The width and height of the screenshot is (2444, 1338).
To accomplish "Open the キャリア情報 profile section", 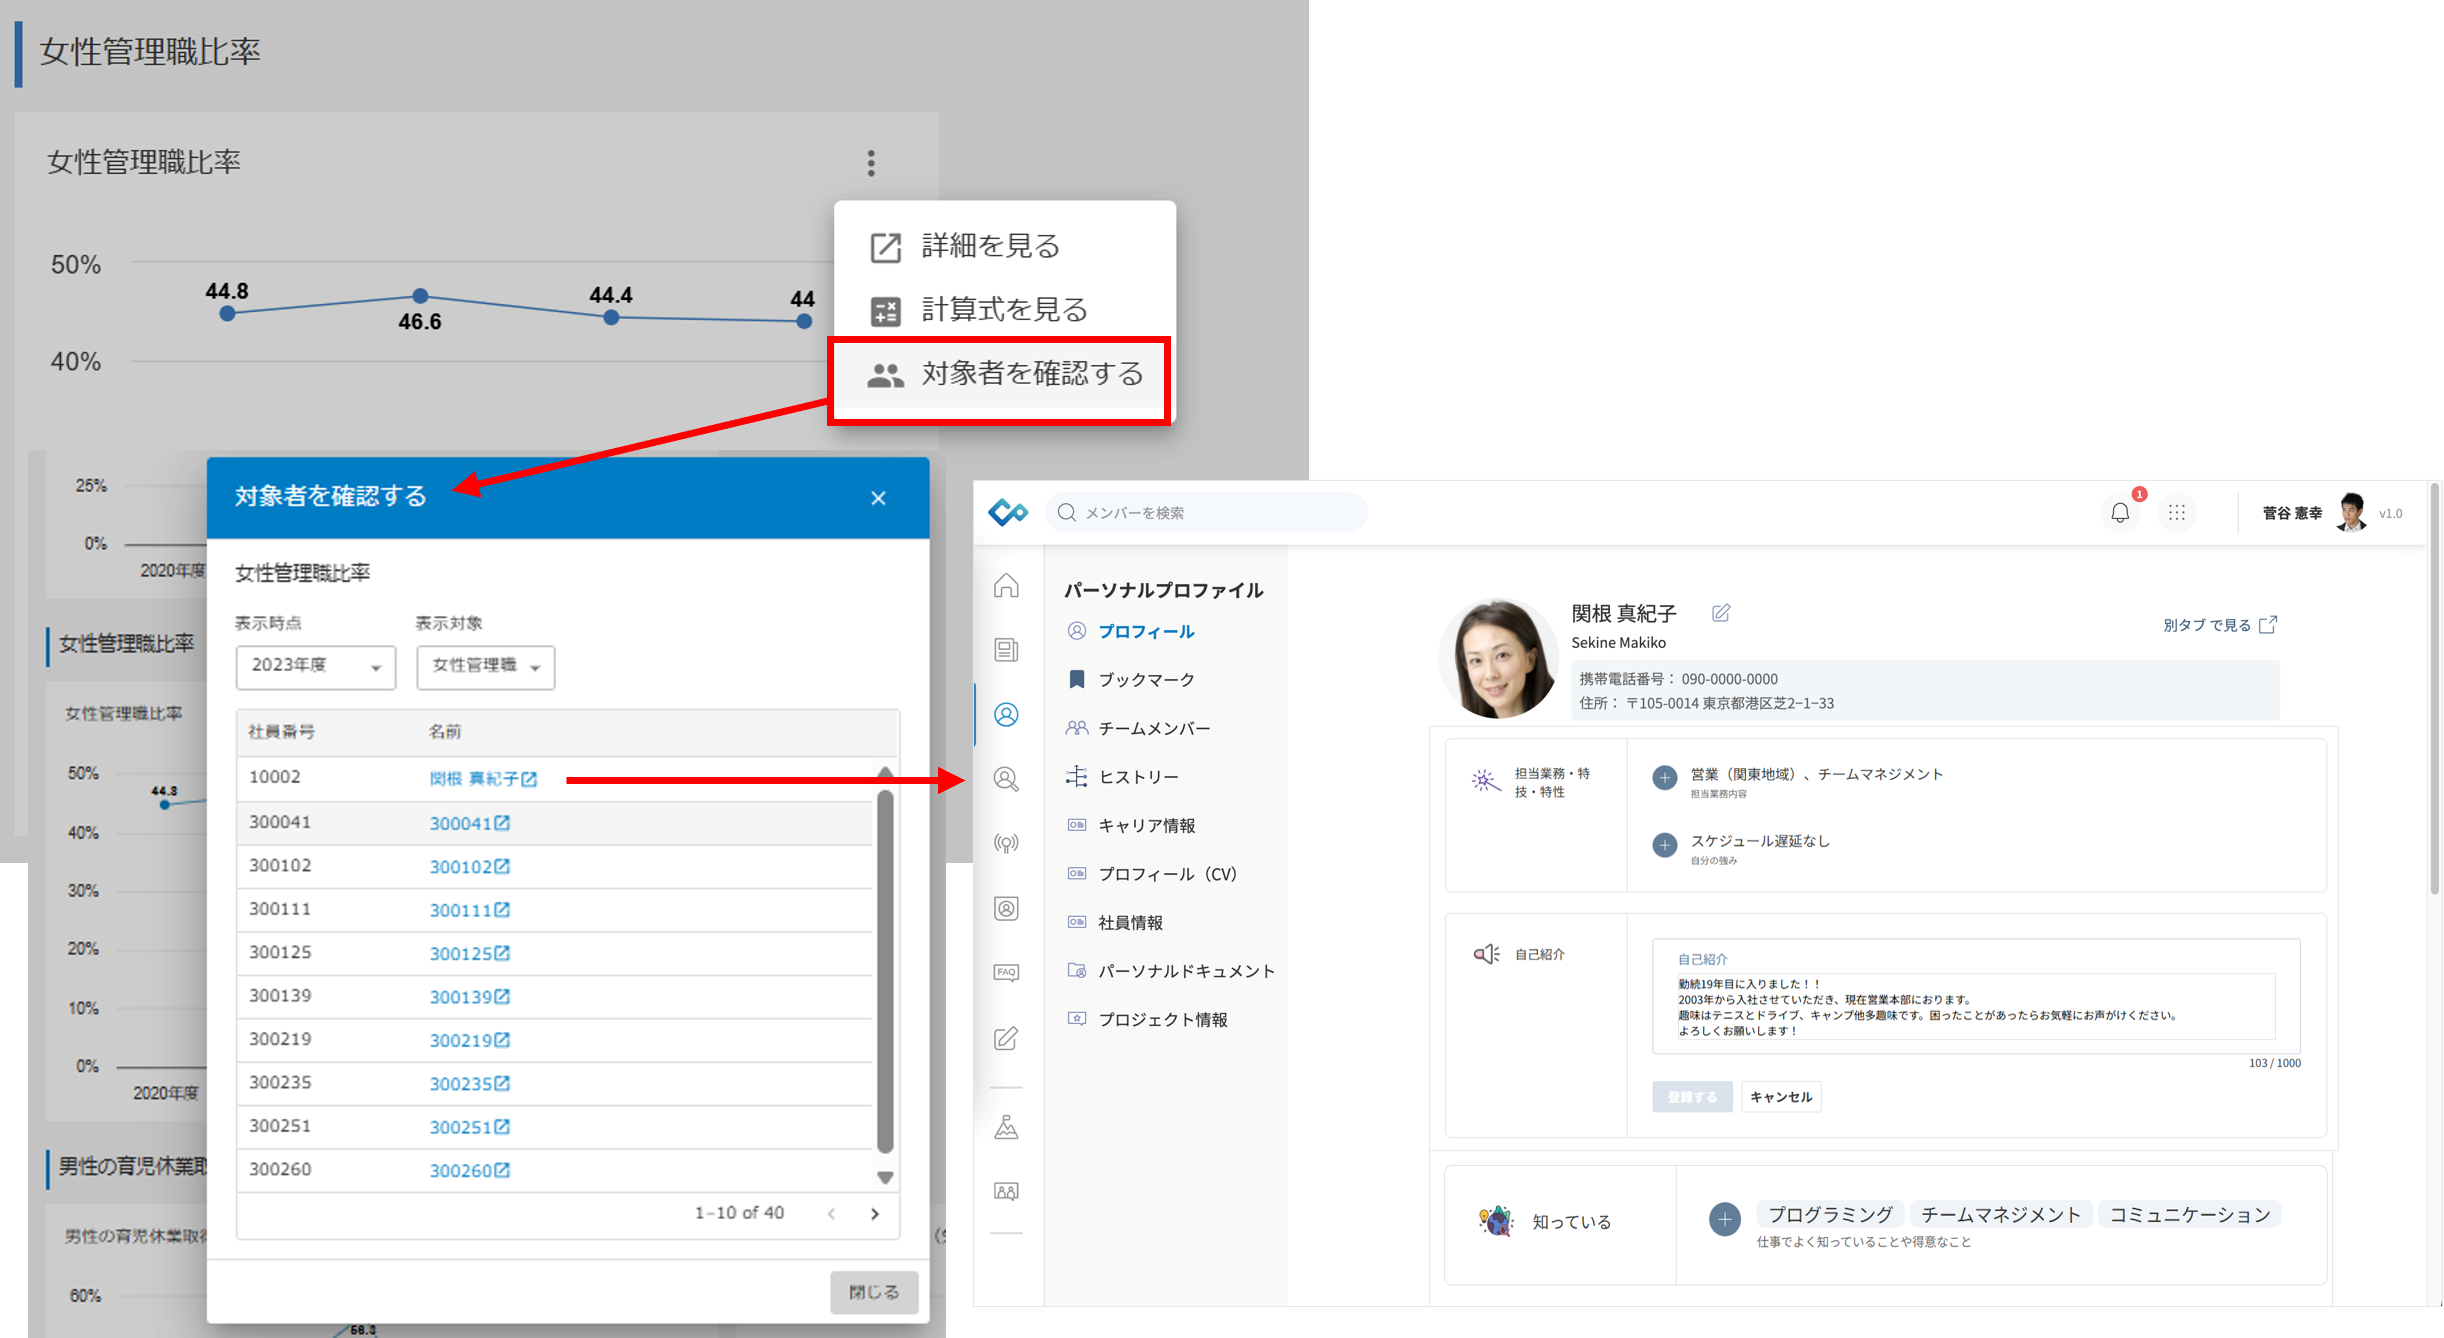I will point(1146,825).
